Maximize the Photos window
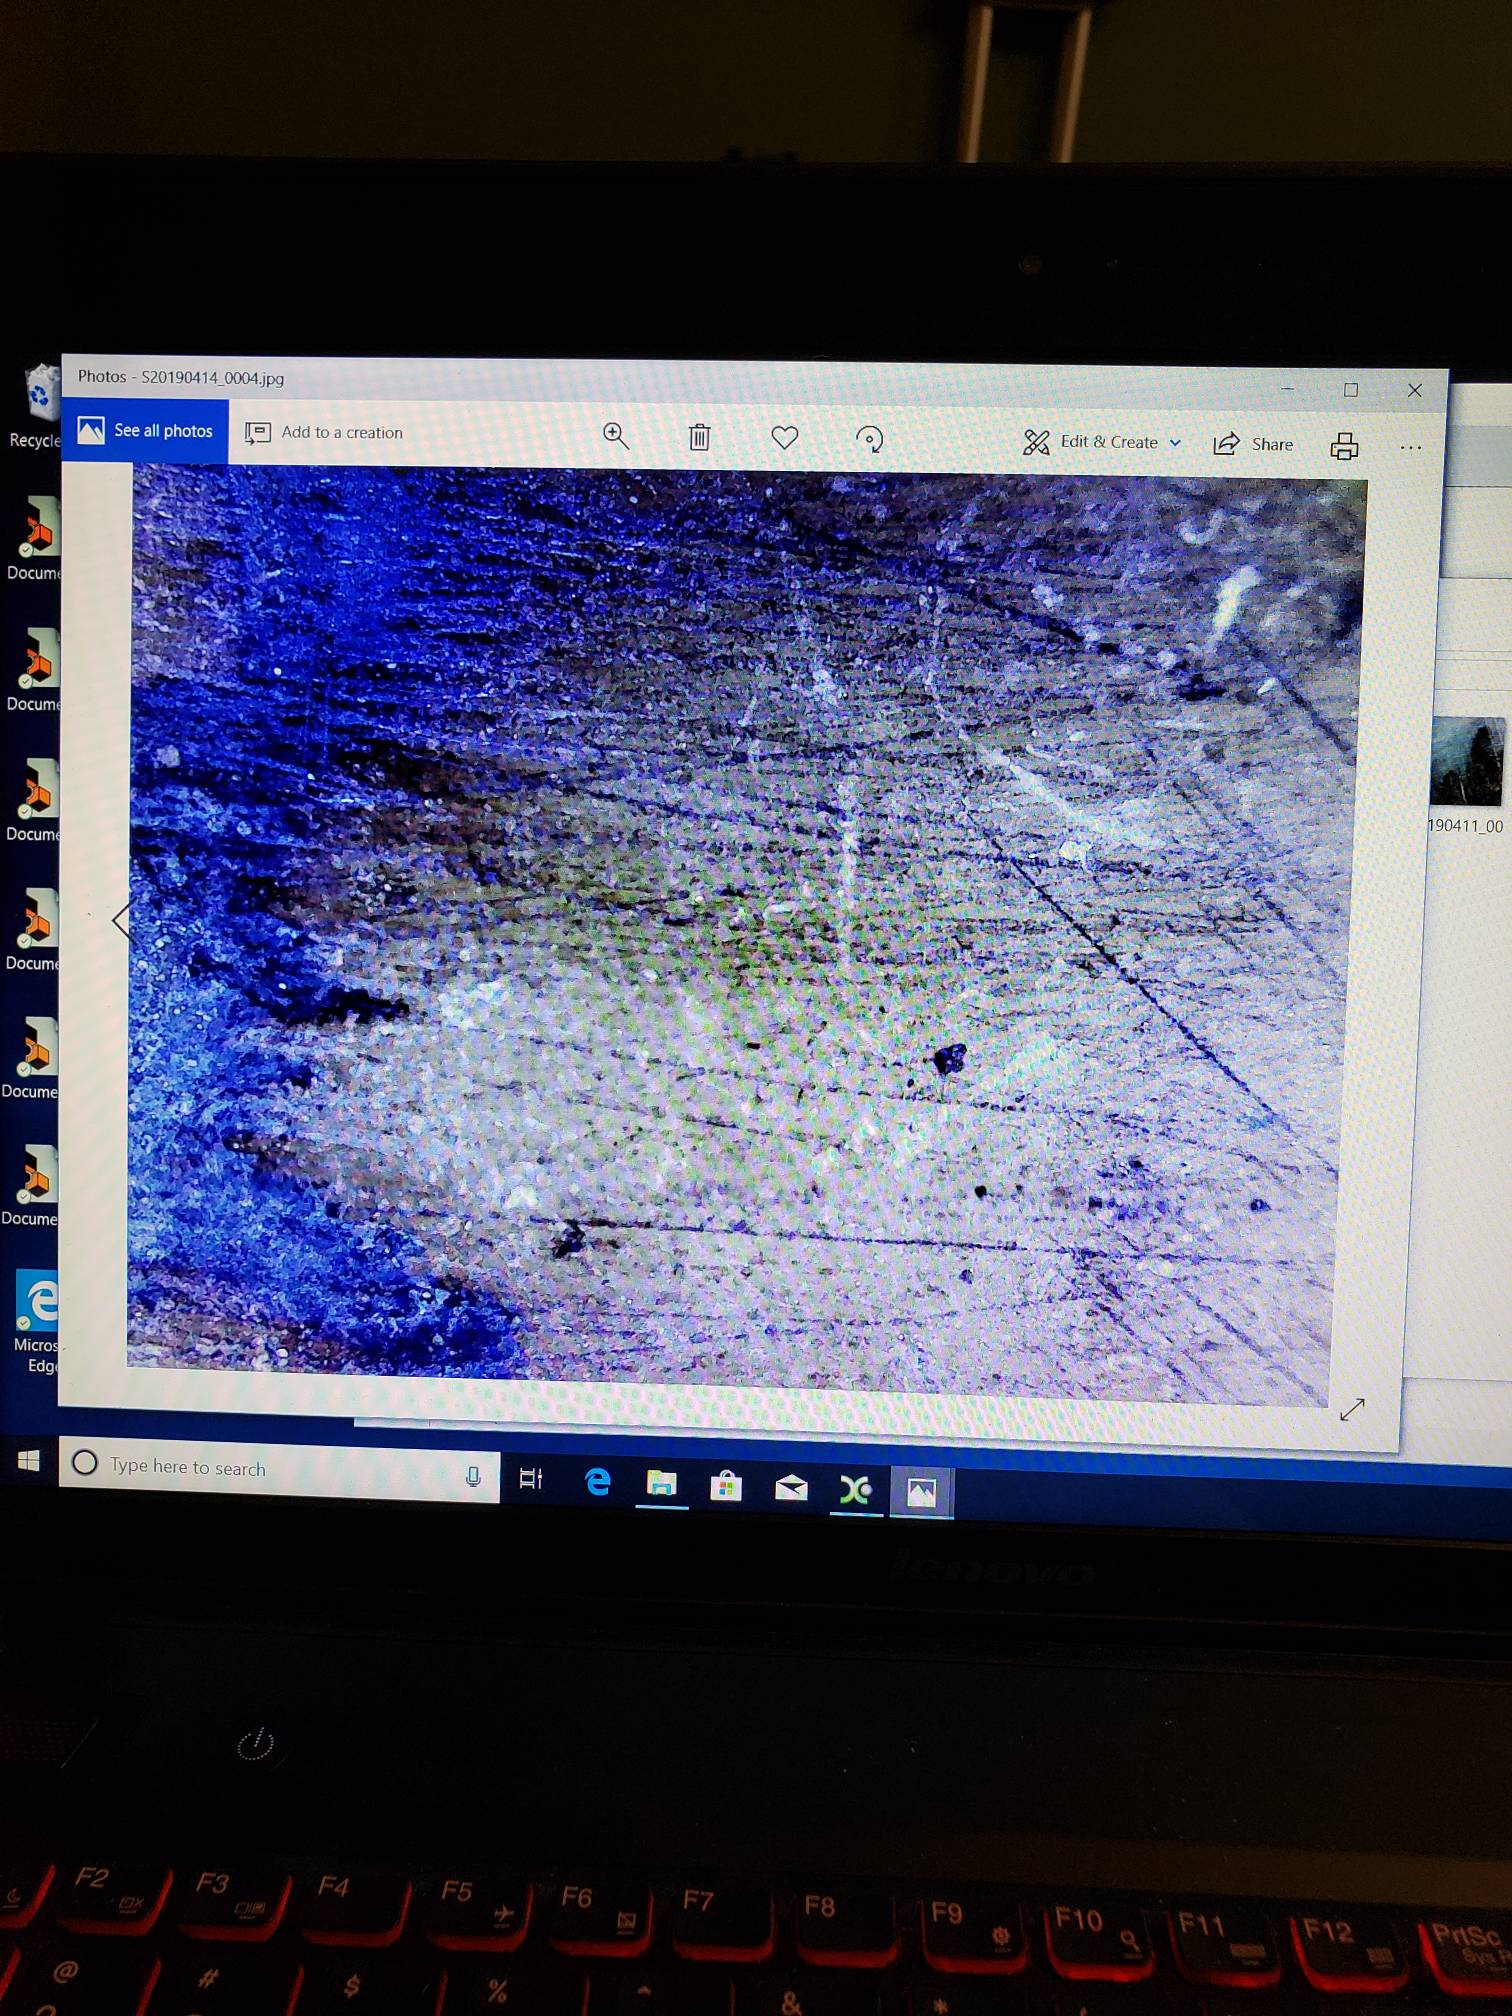Screen dimensions: 1512x2016 pyautogui.click(x=1350, y=389)
